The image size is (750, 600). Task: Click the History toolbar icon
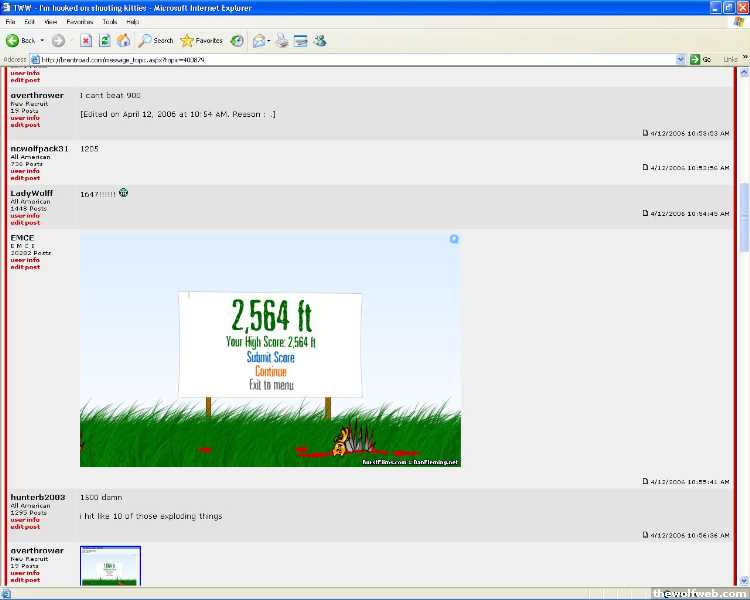(237, 41)
